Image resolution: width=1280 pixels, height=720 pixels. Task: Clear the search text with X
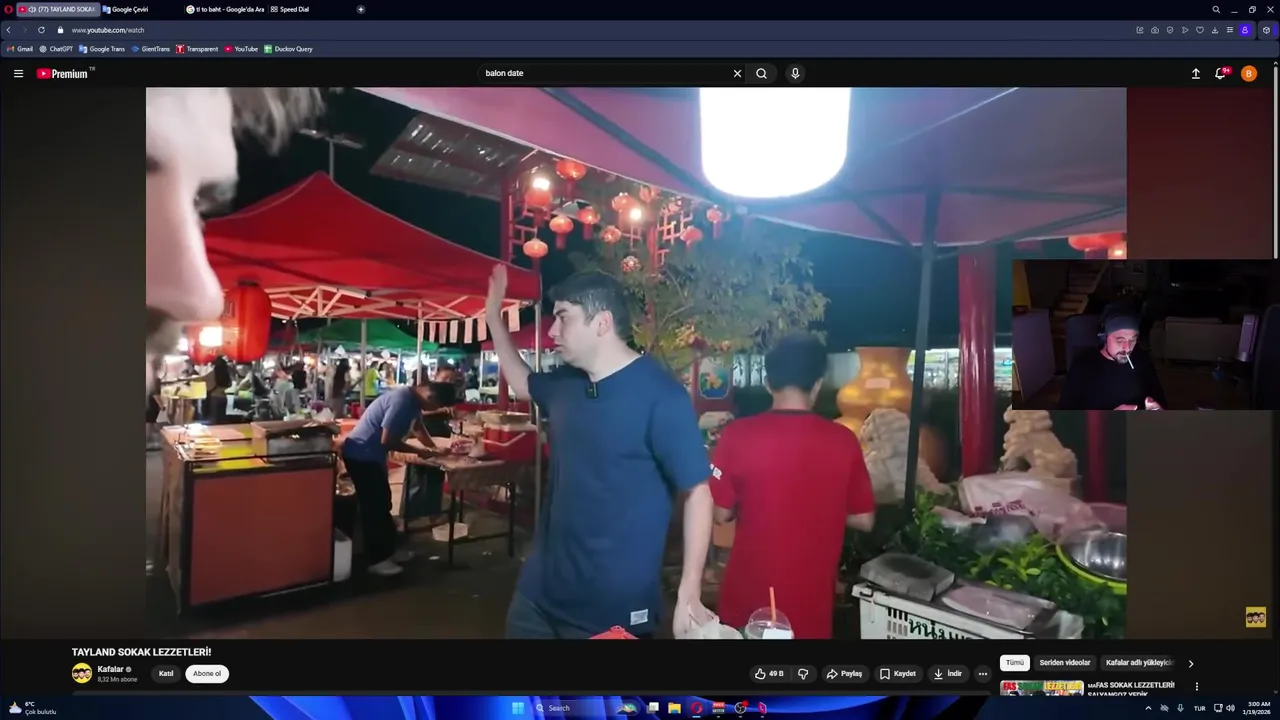pos(738,73)
